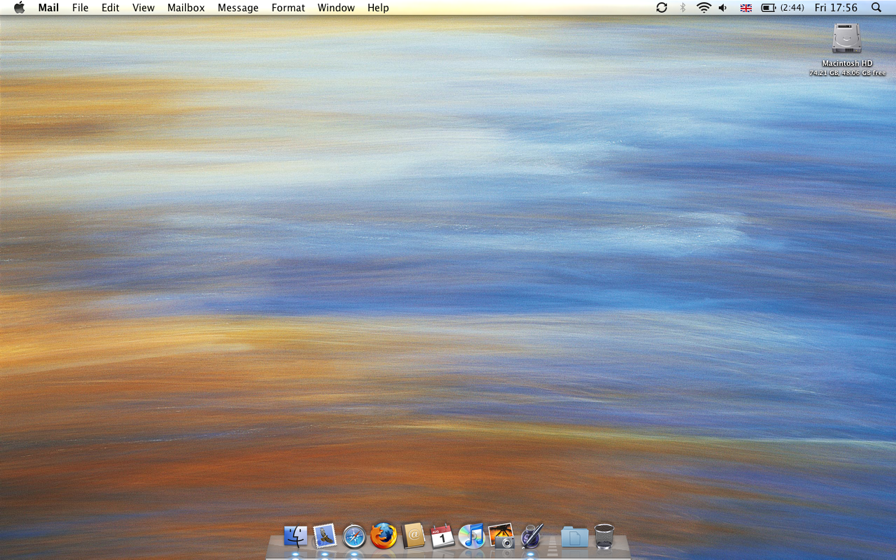Click the Mail stamp icon in dock
The width and height of the screenshot is (896, 560).
click(x=324, y=537)
